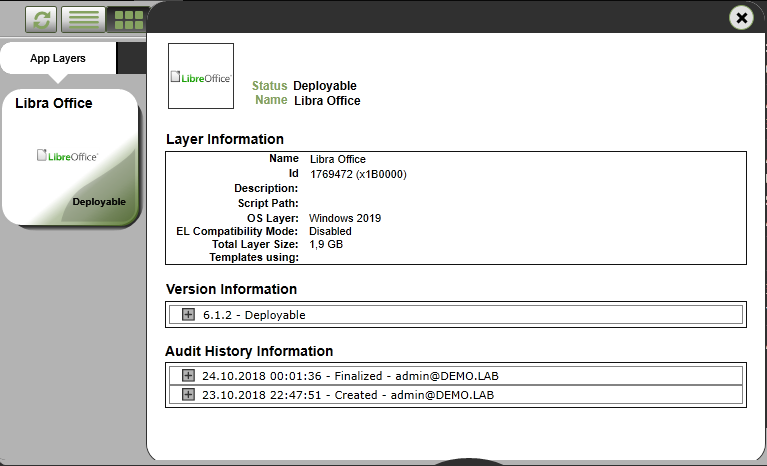Screen dimensions: 767x466
Task: Expand the Created audit history entry
Action: coord(188,394)
